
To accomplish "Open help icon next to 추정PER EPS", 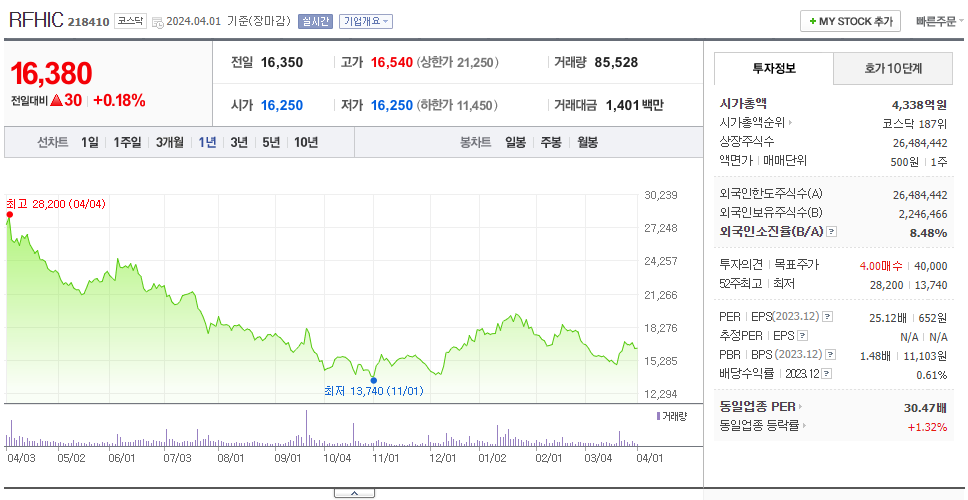I will tap(803, 336).
